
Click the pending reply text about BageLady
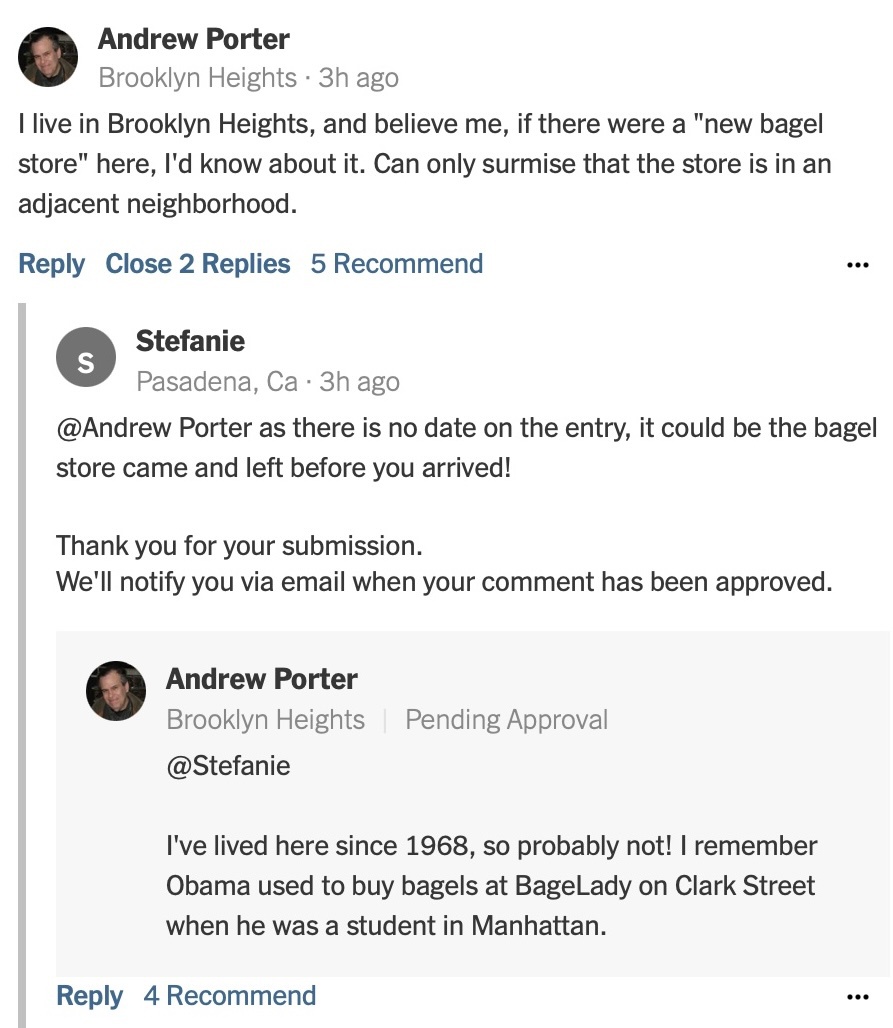[490, 886]
